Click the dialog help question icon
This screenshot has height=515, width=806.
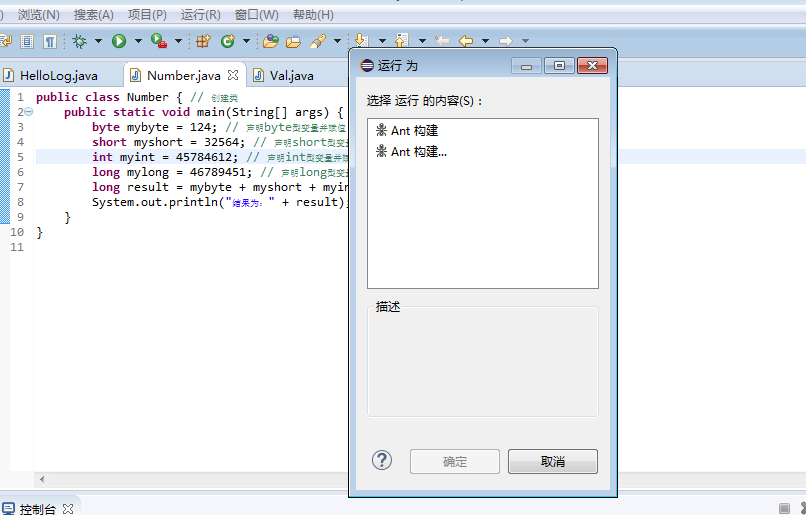(x=381, y=461)
